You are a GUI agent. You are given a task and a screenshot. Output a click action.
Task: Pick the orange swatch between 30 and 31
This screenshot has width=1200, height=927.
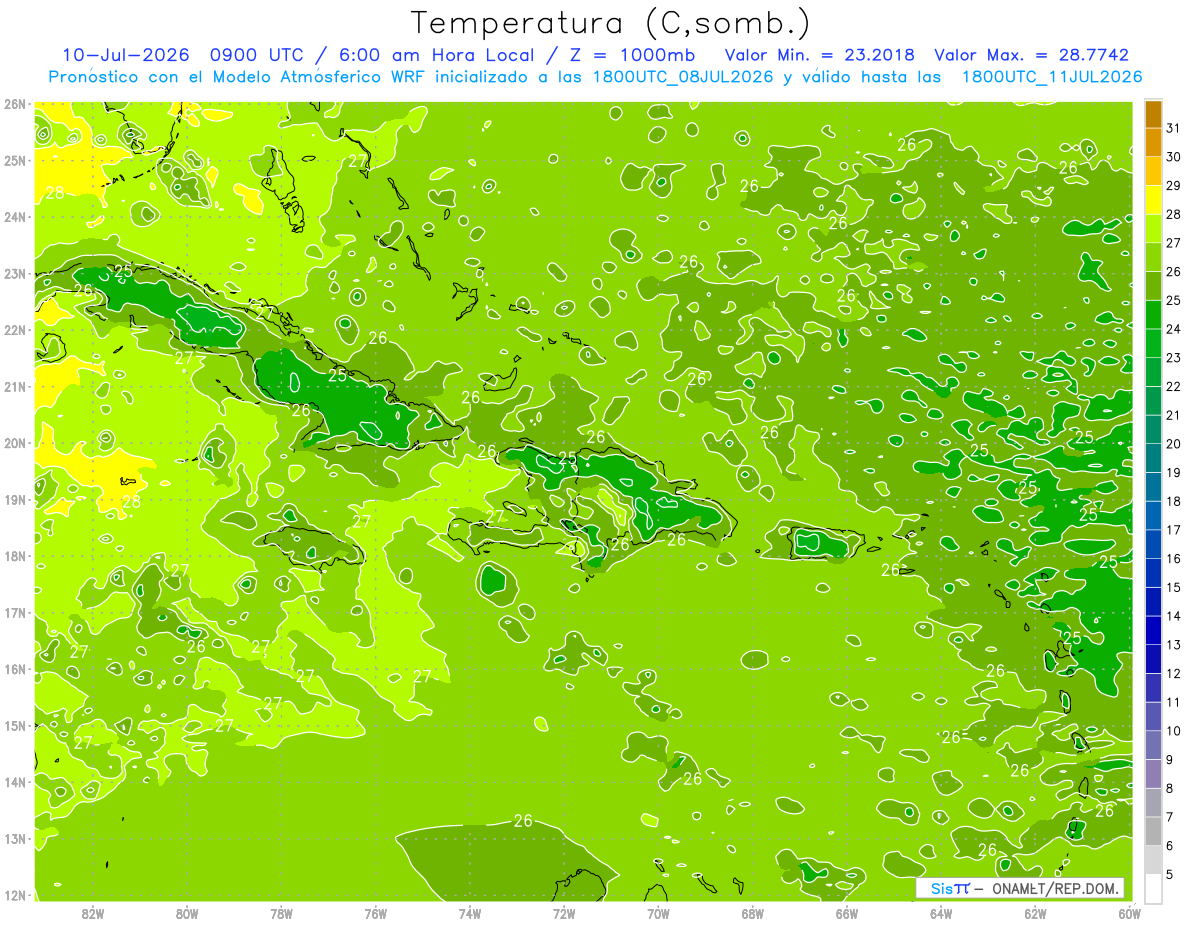1153,142
